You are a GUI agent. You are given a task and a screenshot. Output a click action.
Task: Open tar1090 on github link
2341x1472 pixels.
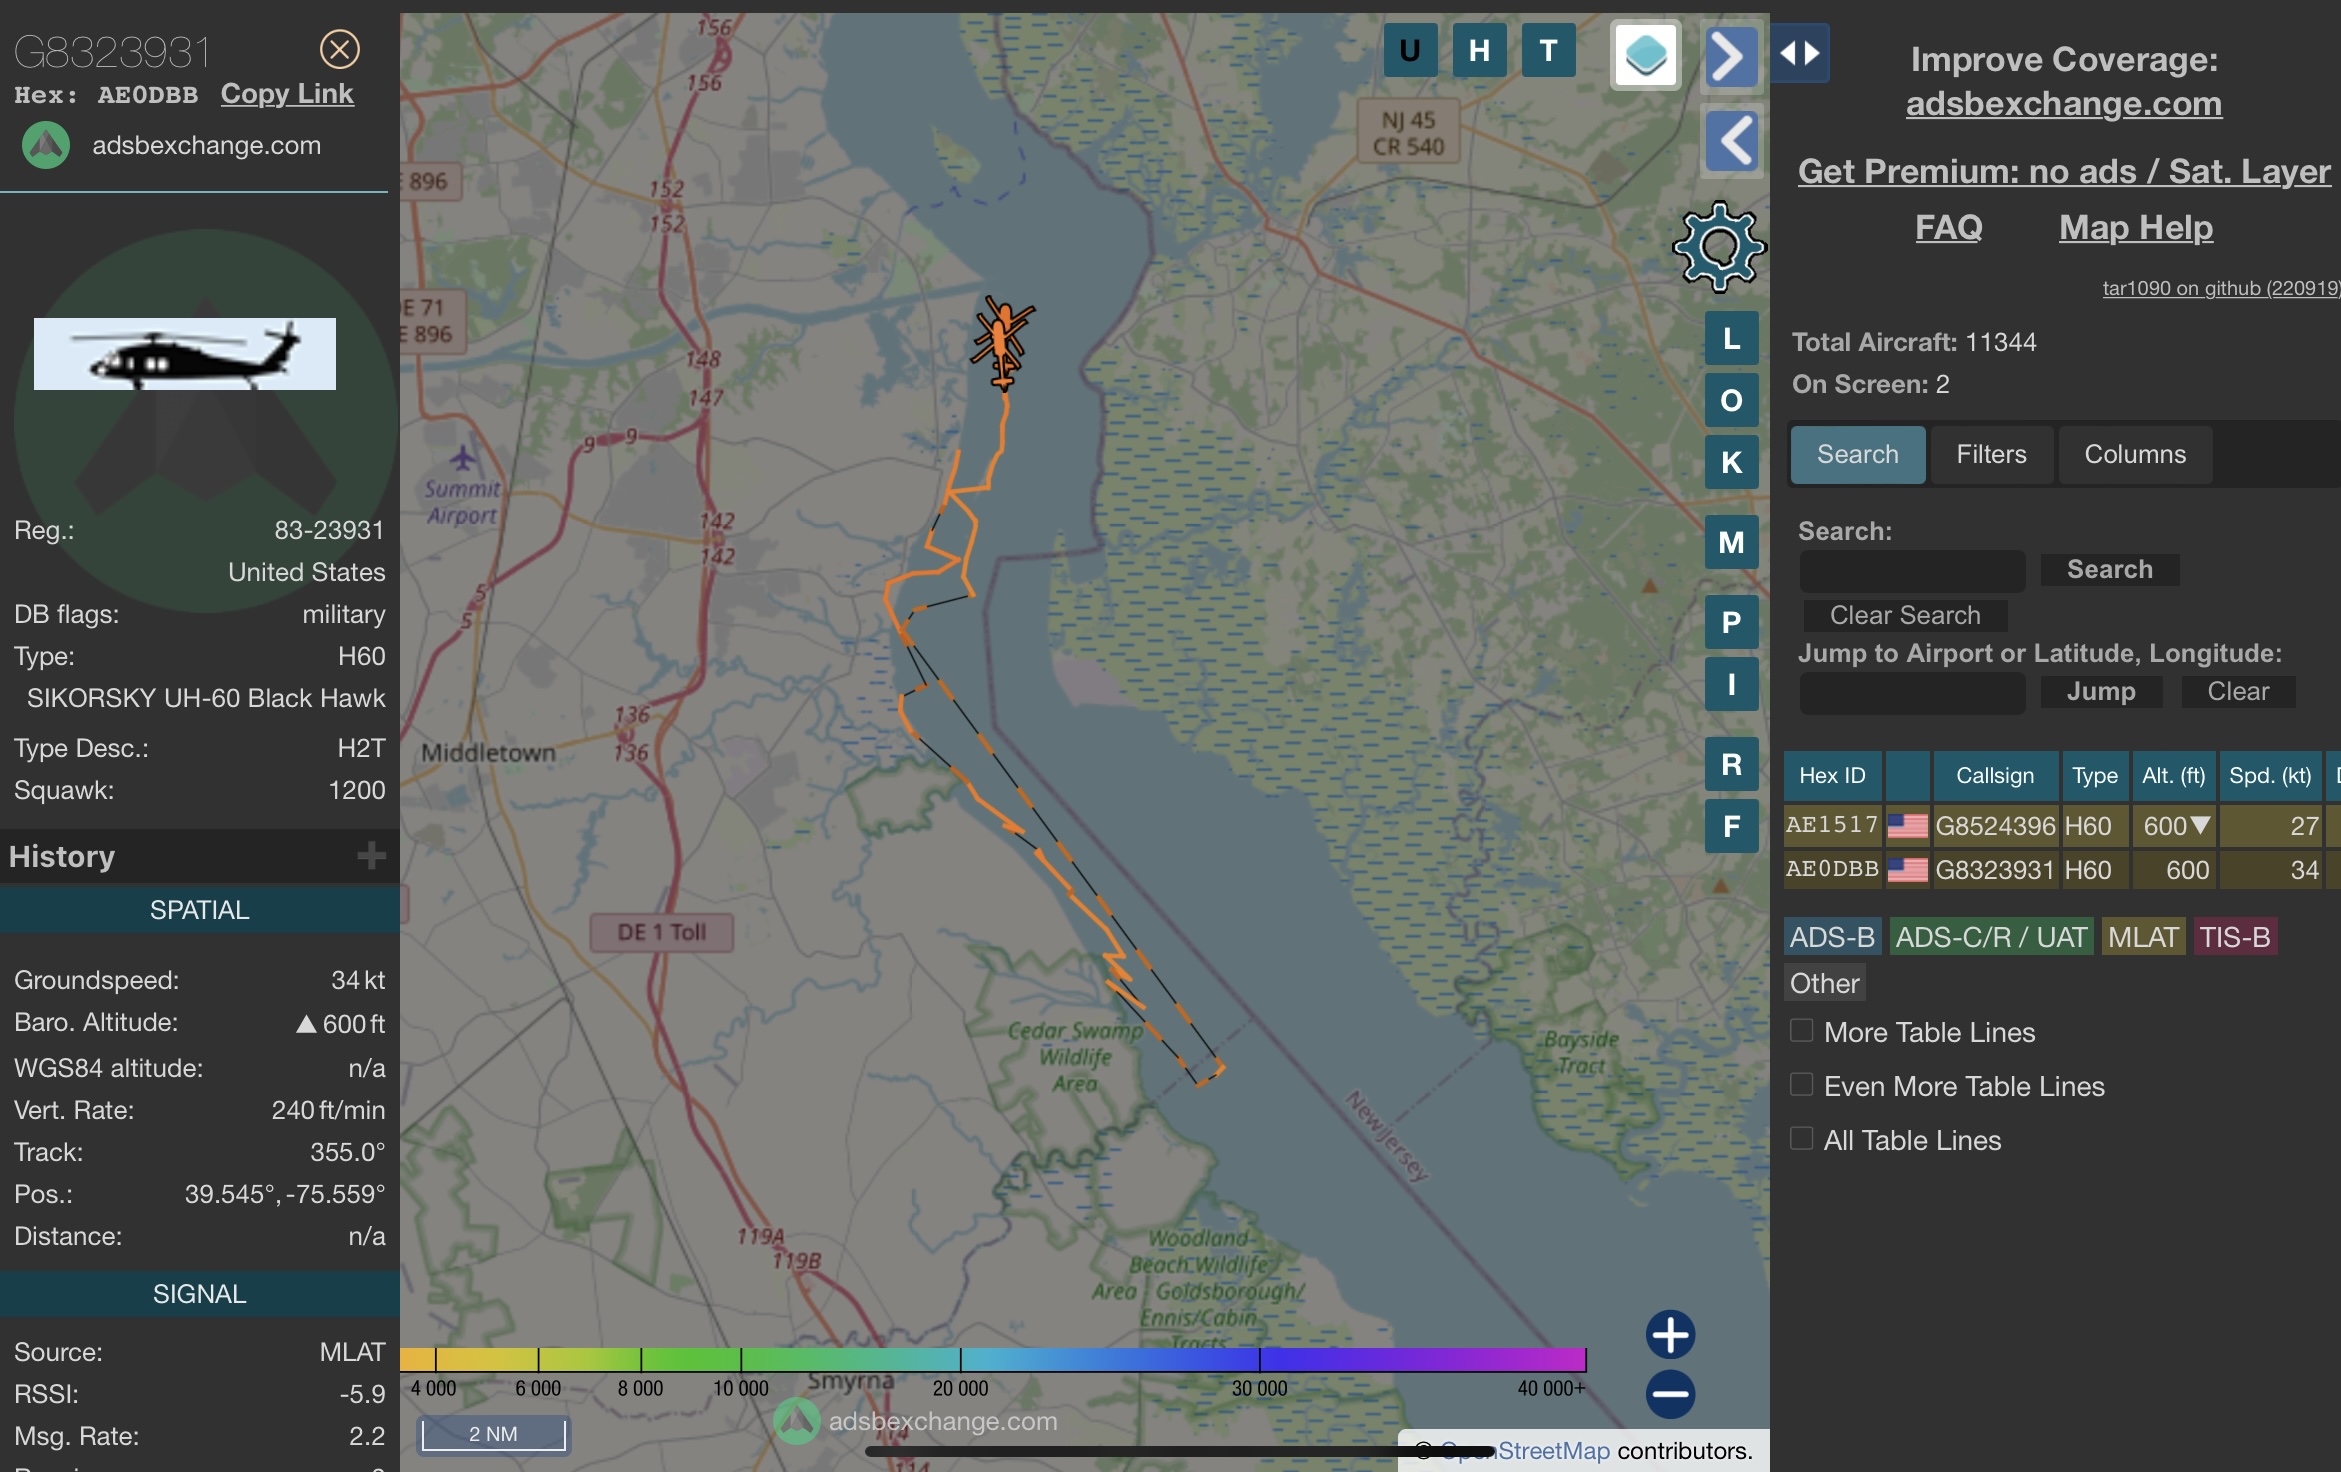2221,288
